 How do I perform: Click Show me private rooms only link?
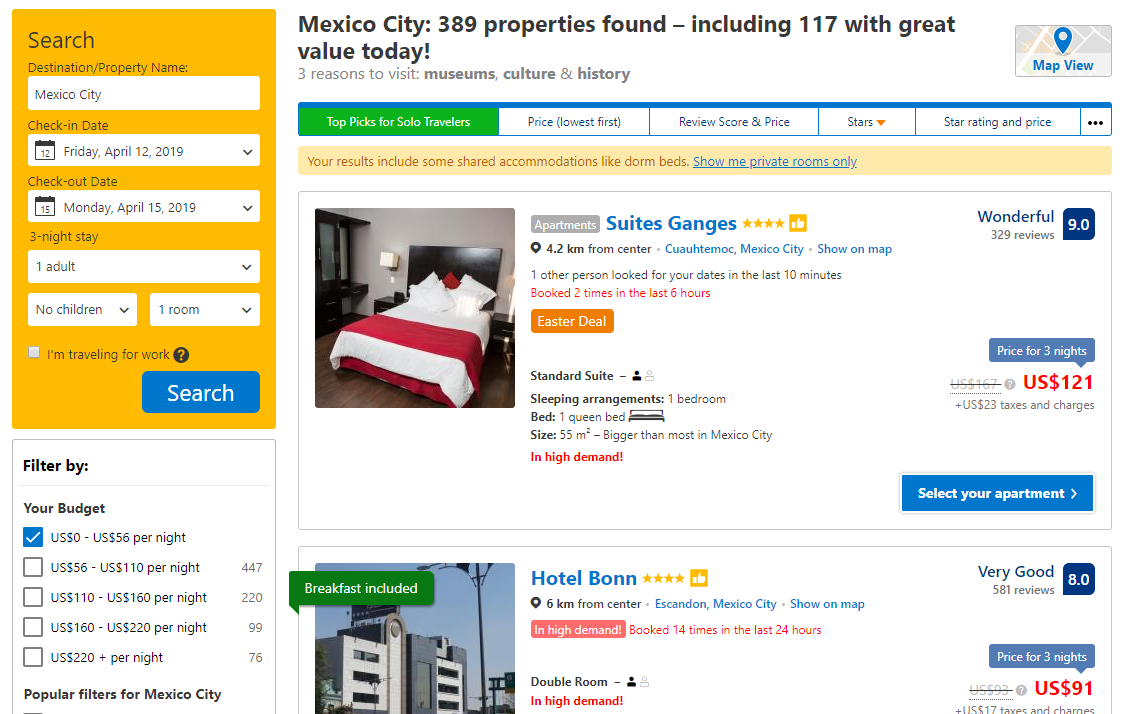click(x=775, y=161)
